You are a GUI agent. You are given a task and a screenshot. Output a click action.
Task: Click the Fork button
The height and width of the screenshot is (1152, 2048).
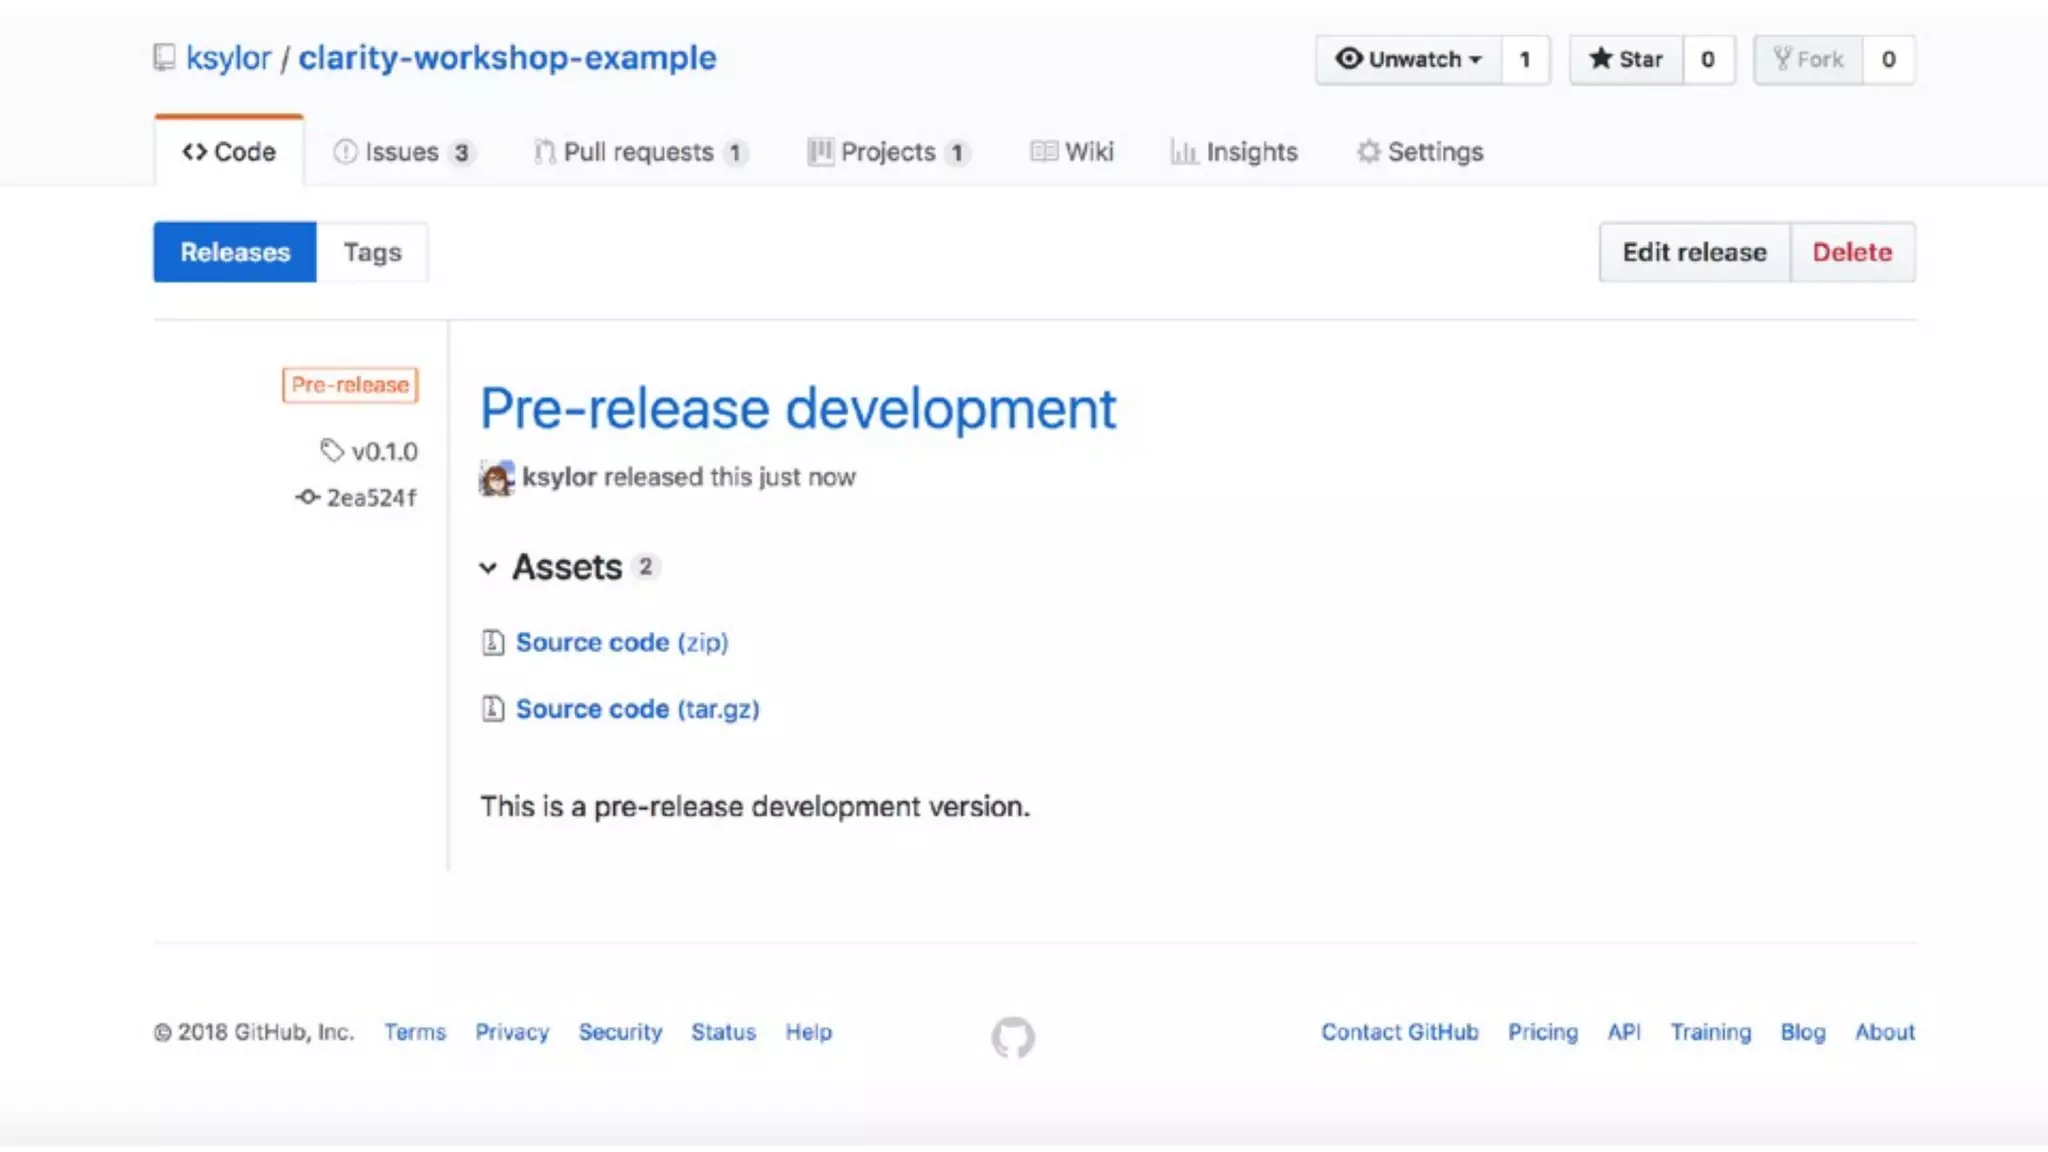tap(1808, 59)
